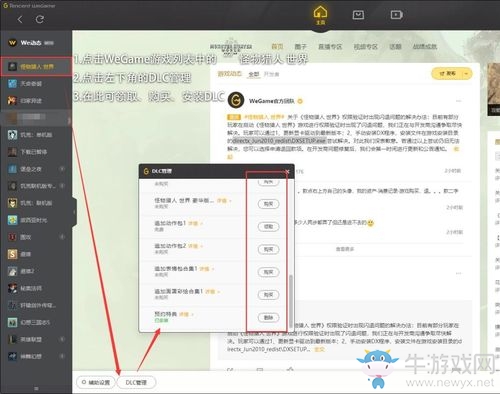
Task: Switch to 战绩成就 tab
Action: click(425, 46)
